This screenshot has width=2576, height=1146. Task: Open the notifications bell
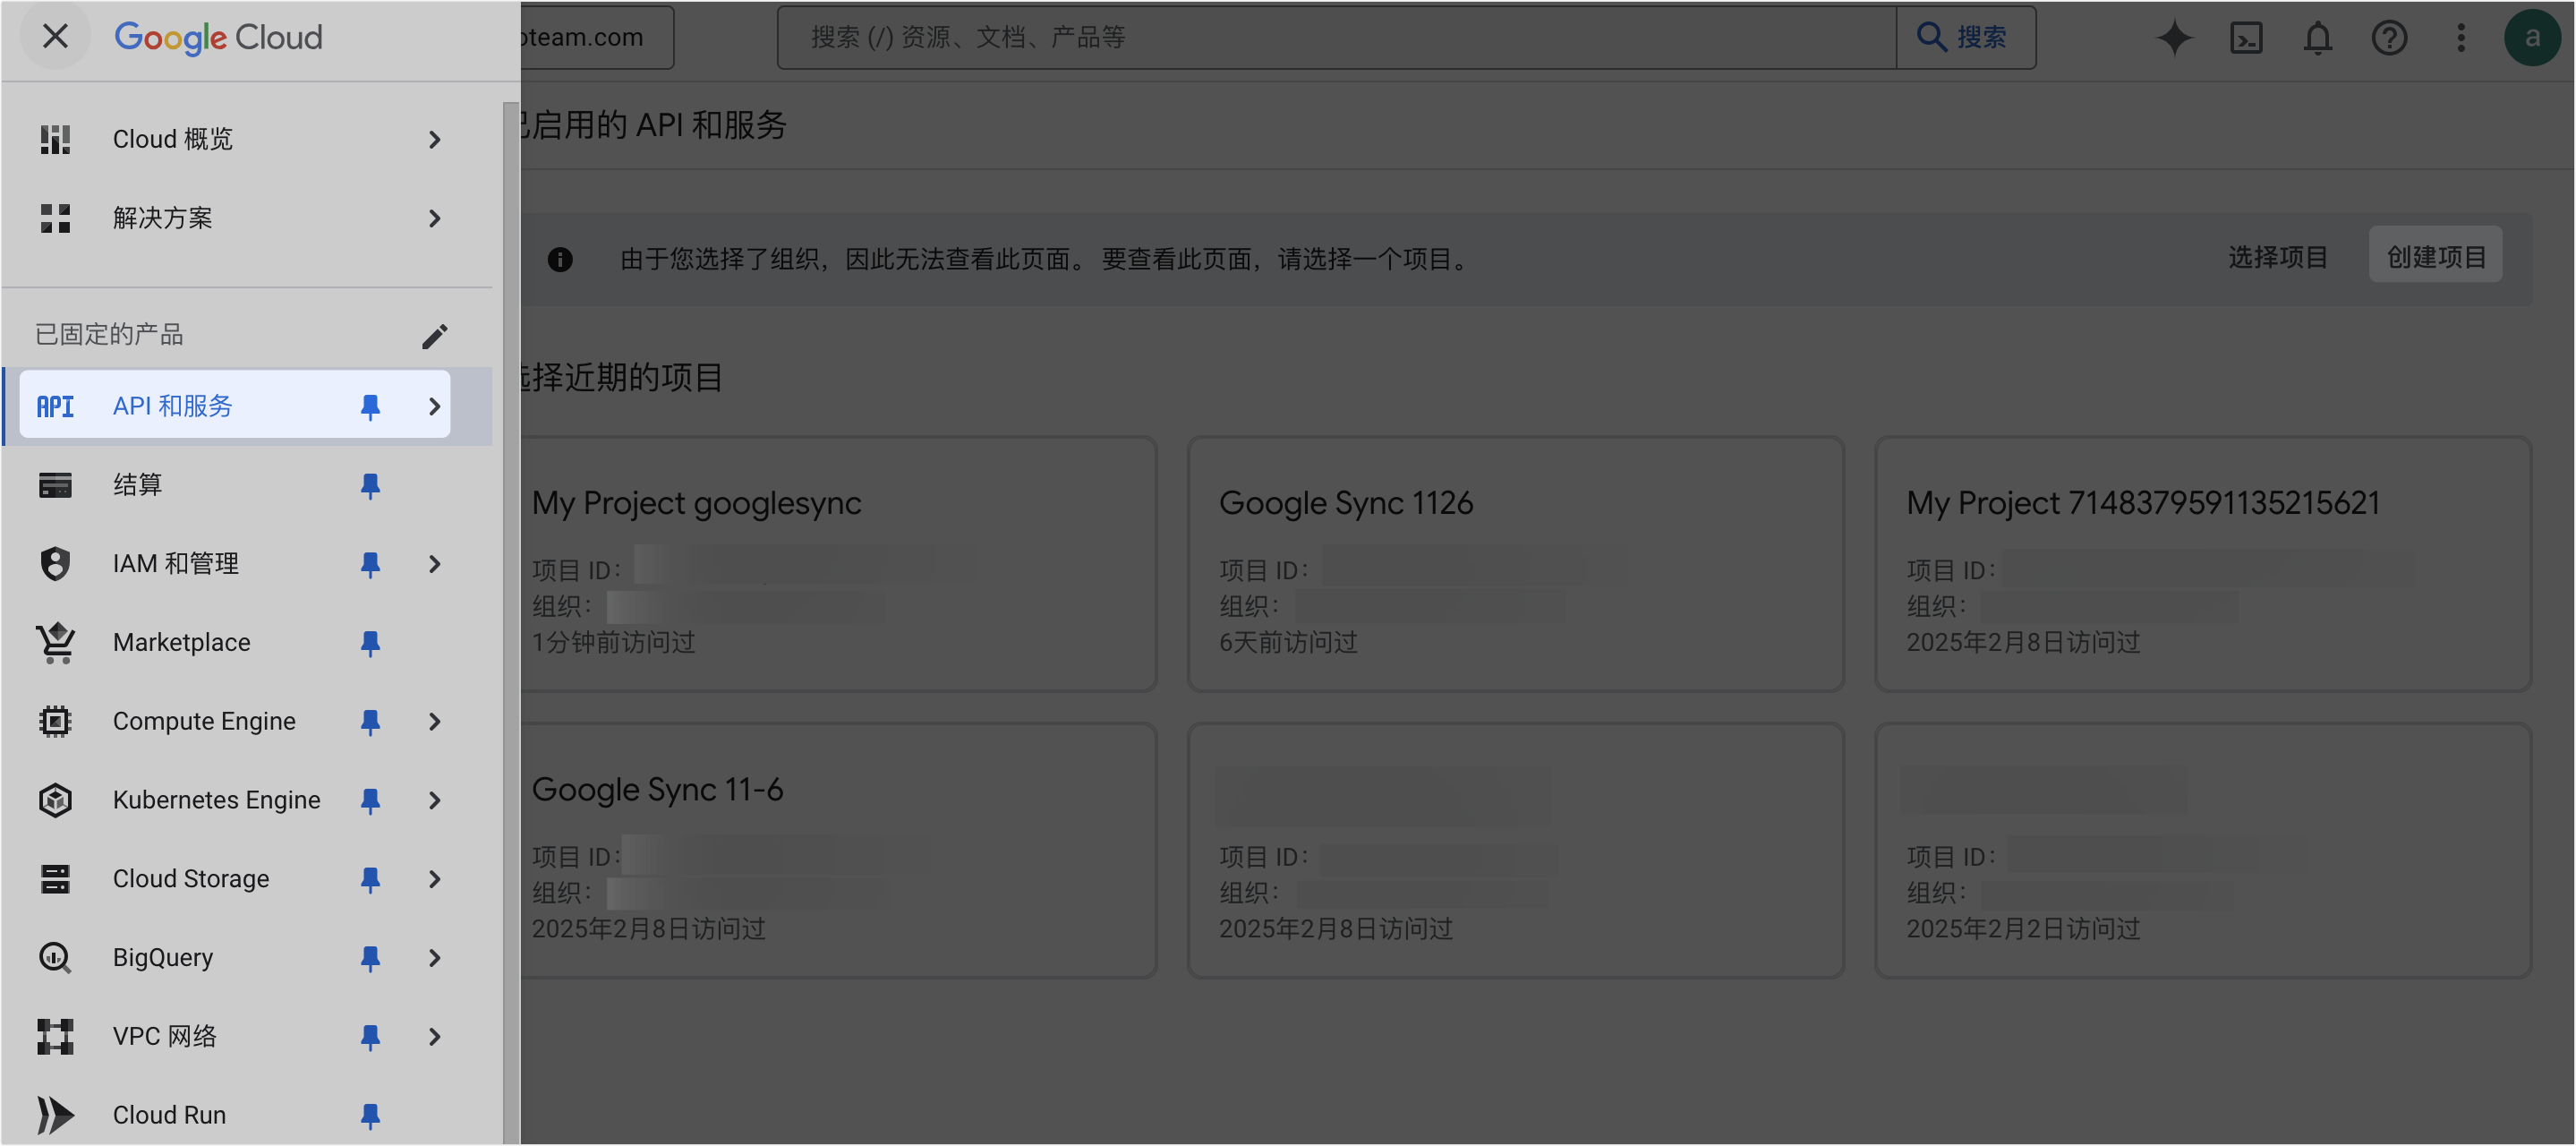click(2318, 37)
